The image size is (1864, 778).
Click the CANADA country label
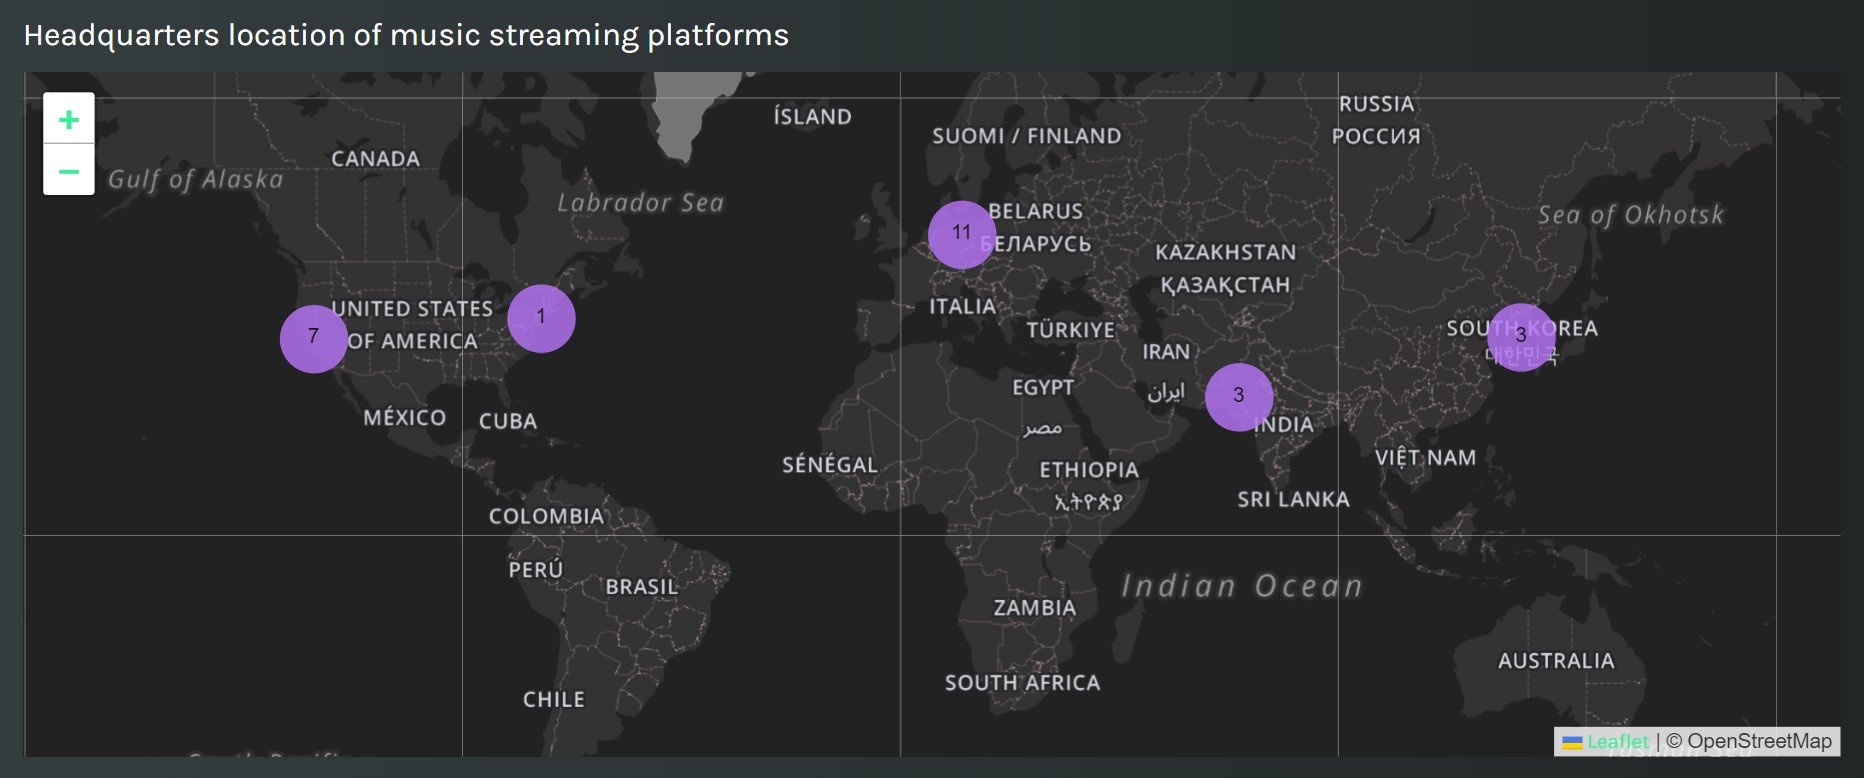point(376,159)
